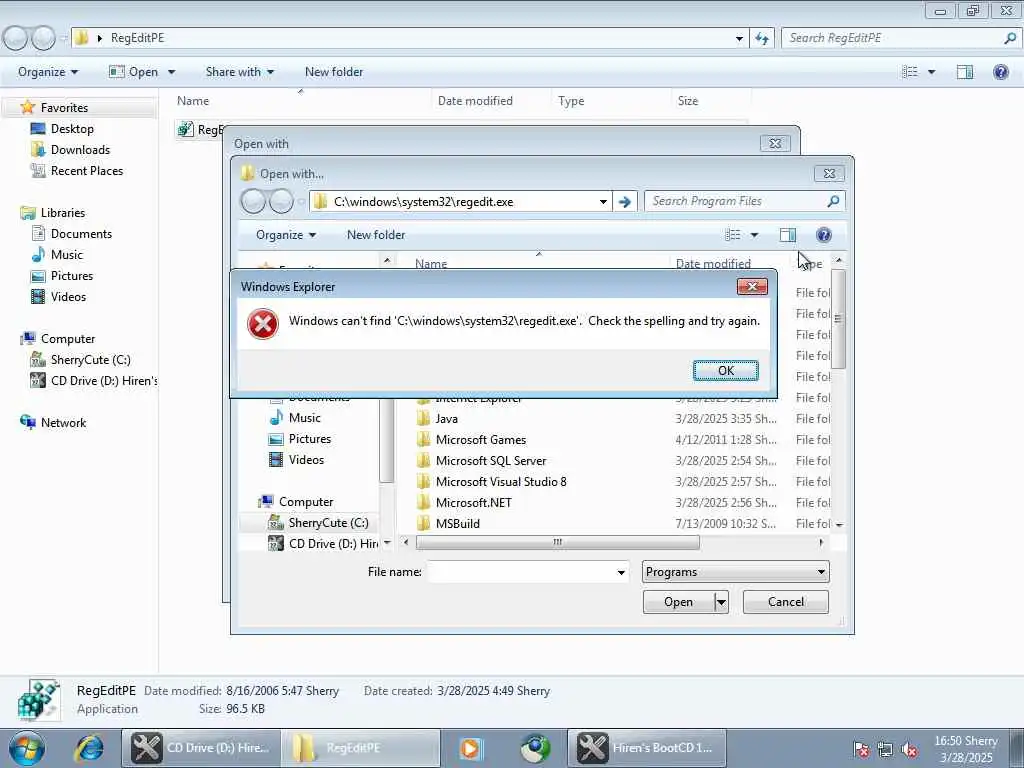The width and height of the screenshot is (1024, 768).
Task: Click Search Program Files box
Action: point(744,201)
